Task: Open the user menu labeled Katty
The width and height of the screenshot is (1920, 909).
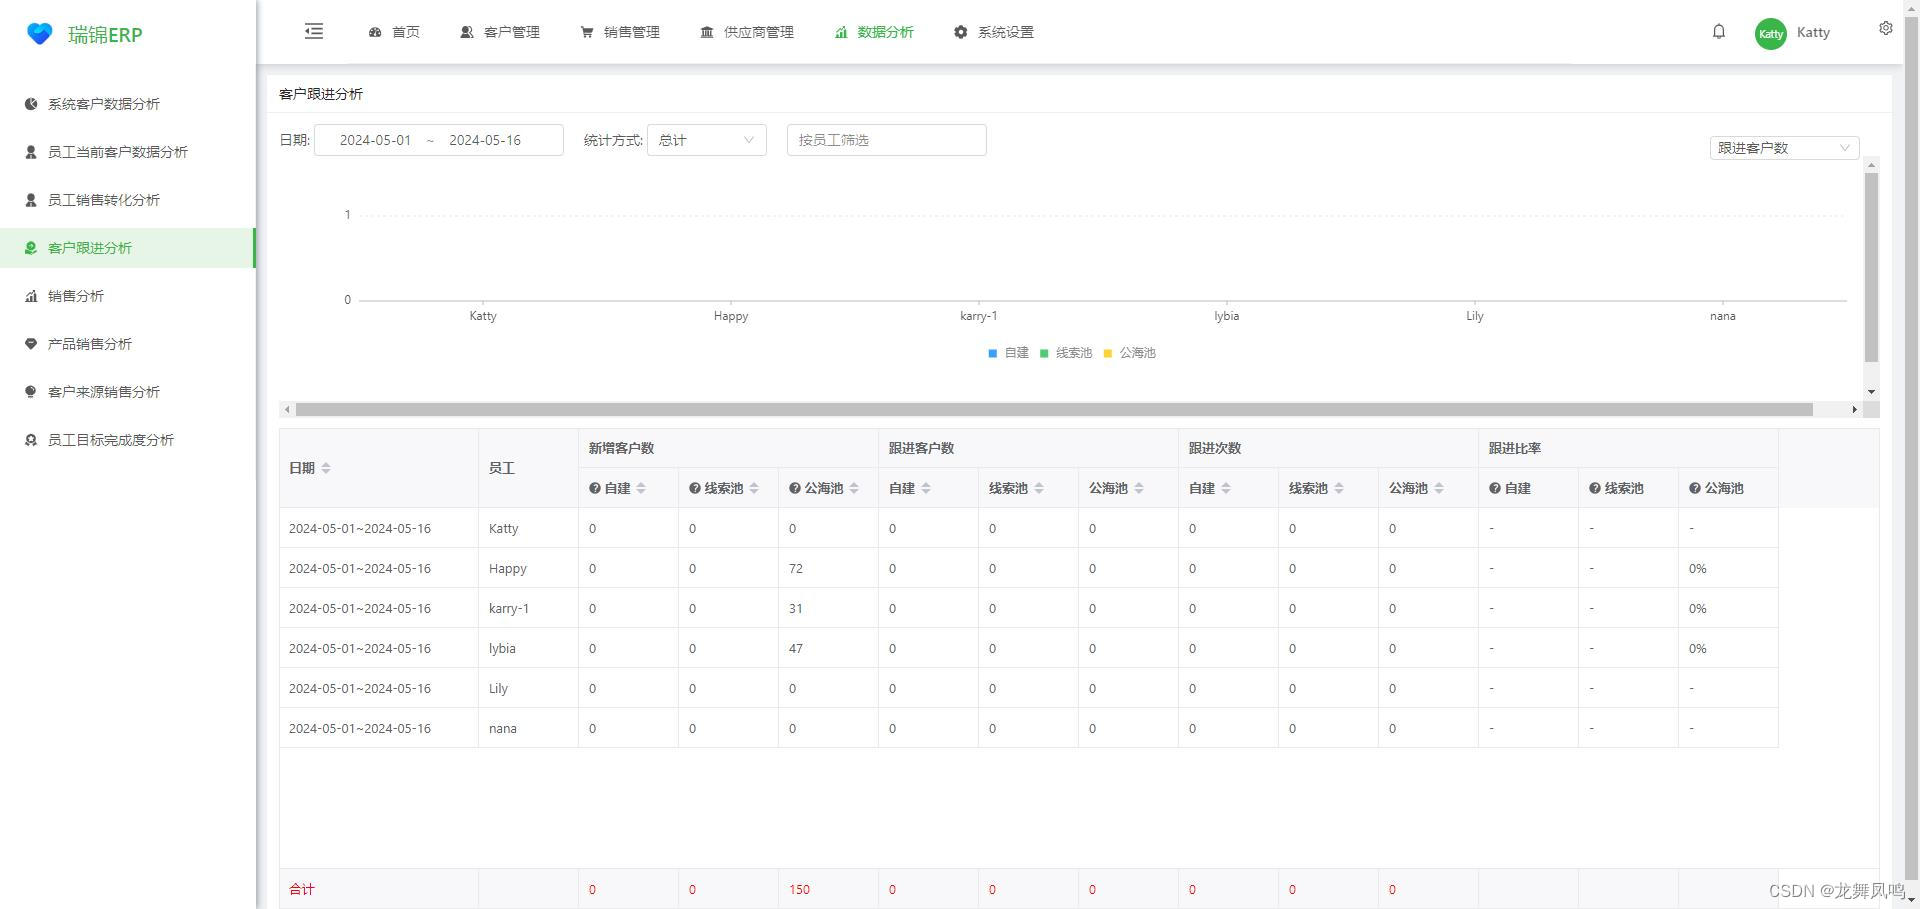Action: (x=1813, y=33)
